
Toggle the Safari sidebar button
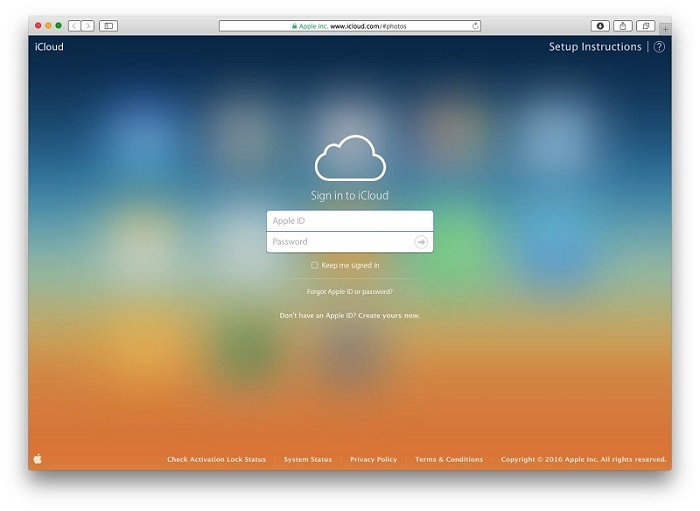pos(108,26)
